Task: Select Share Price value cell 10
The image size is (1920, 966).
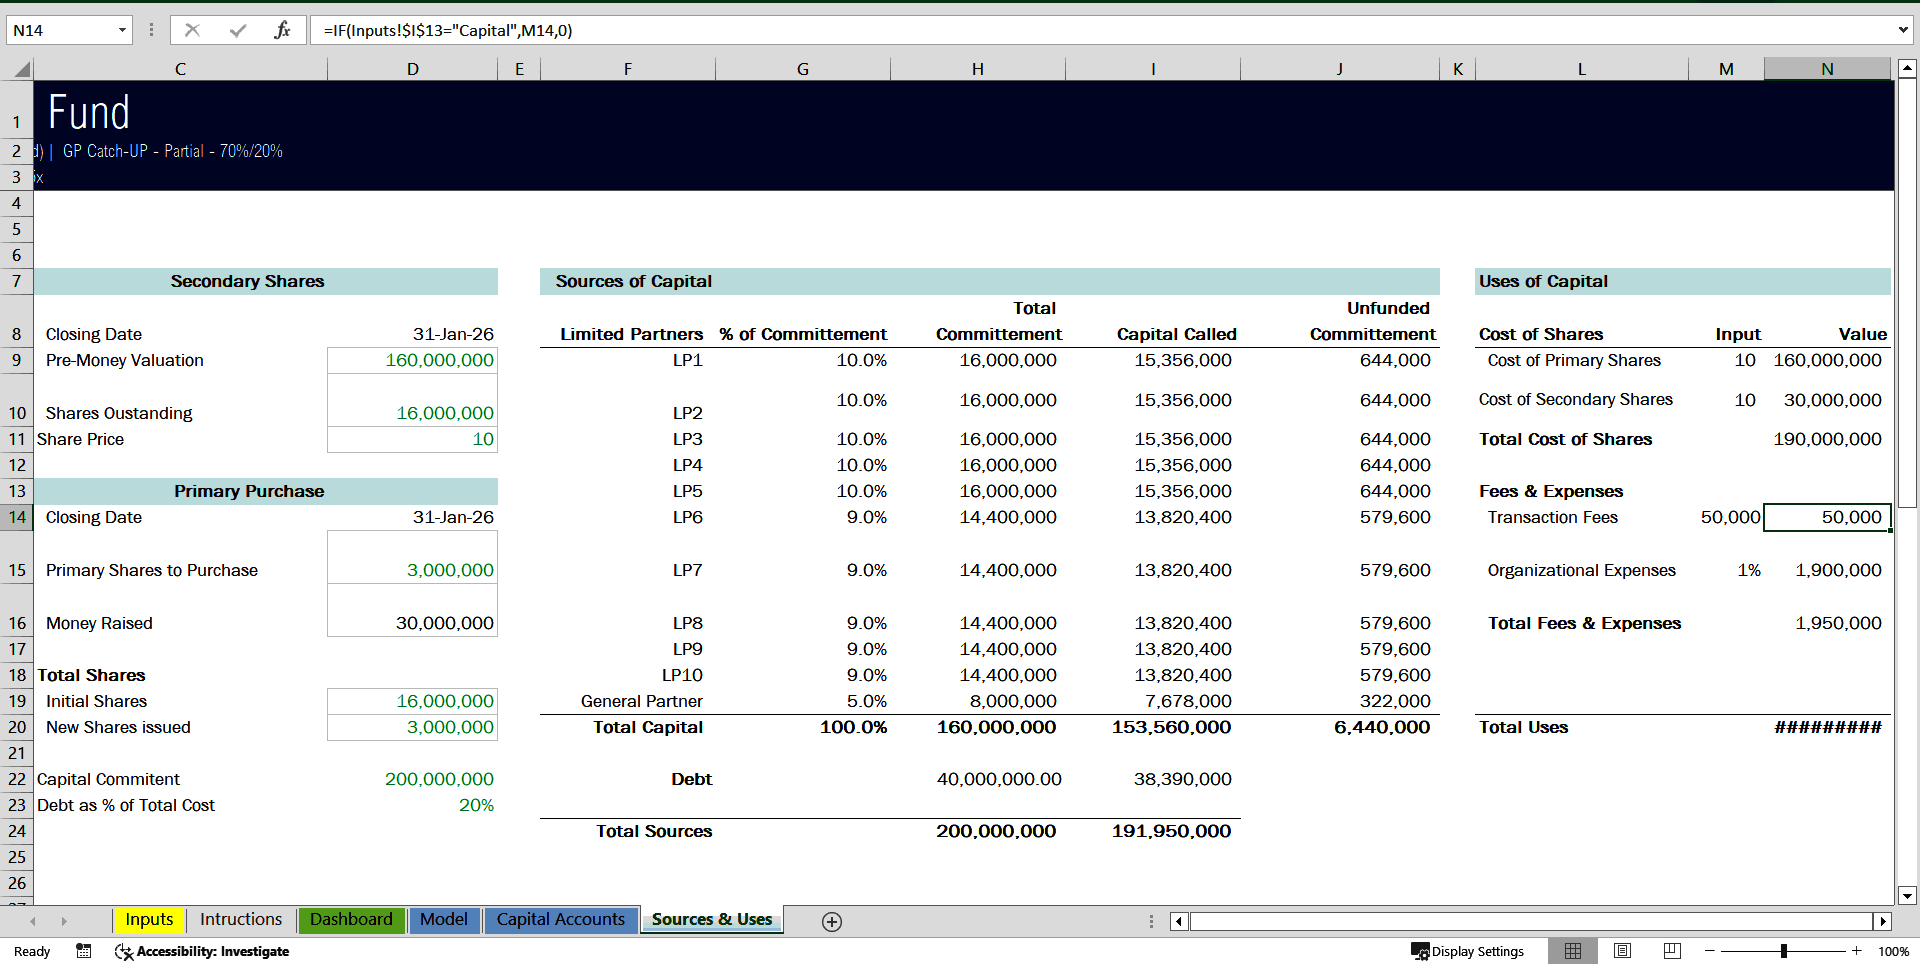Action: [x=412, y=439]
